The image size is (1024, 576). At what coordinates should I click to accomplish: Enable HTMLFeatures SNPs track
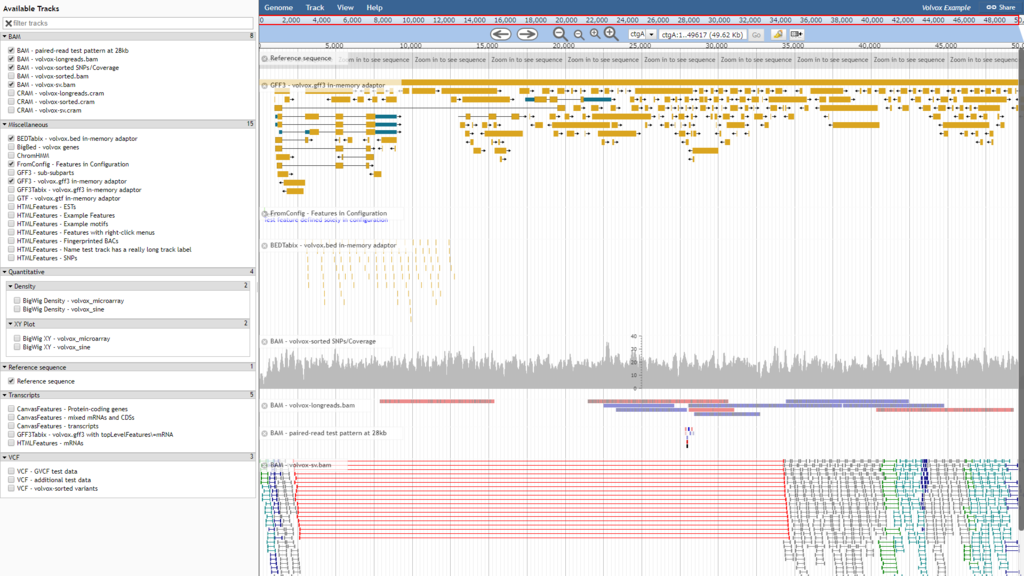[x=11, y=257]
